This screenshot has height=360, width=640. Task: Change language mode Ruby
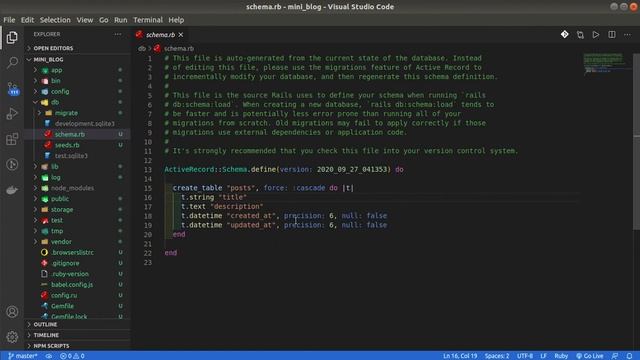pyautogui.click(x=561, y=356)
